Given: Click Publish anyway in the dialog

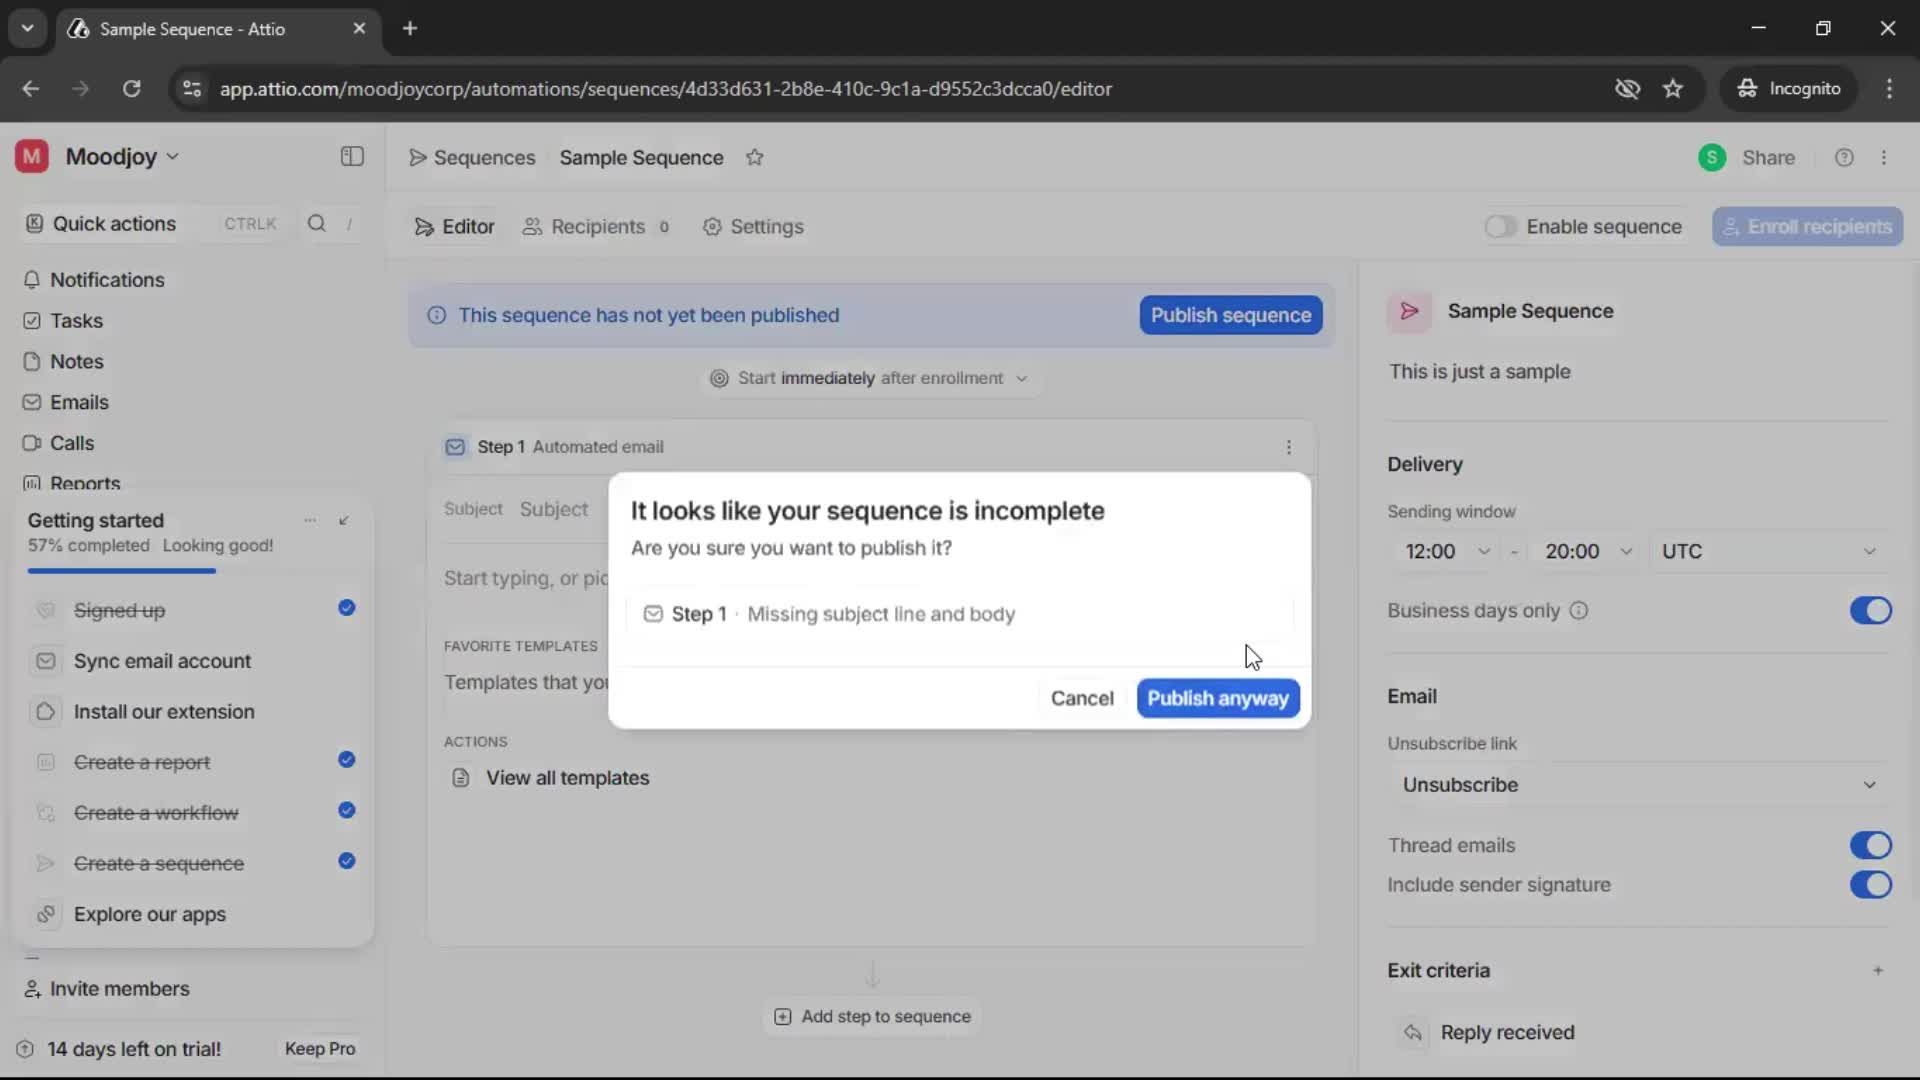Looking at the screenshot, I should [x=1217, y=698].
